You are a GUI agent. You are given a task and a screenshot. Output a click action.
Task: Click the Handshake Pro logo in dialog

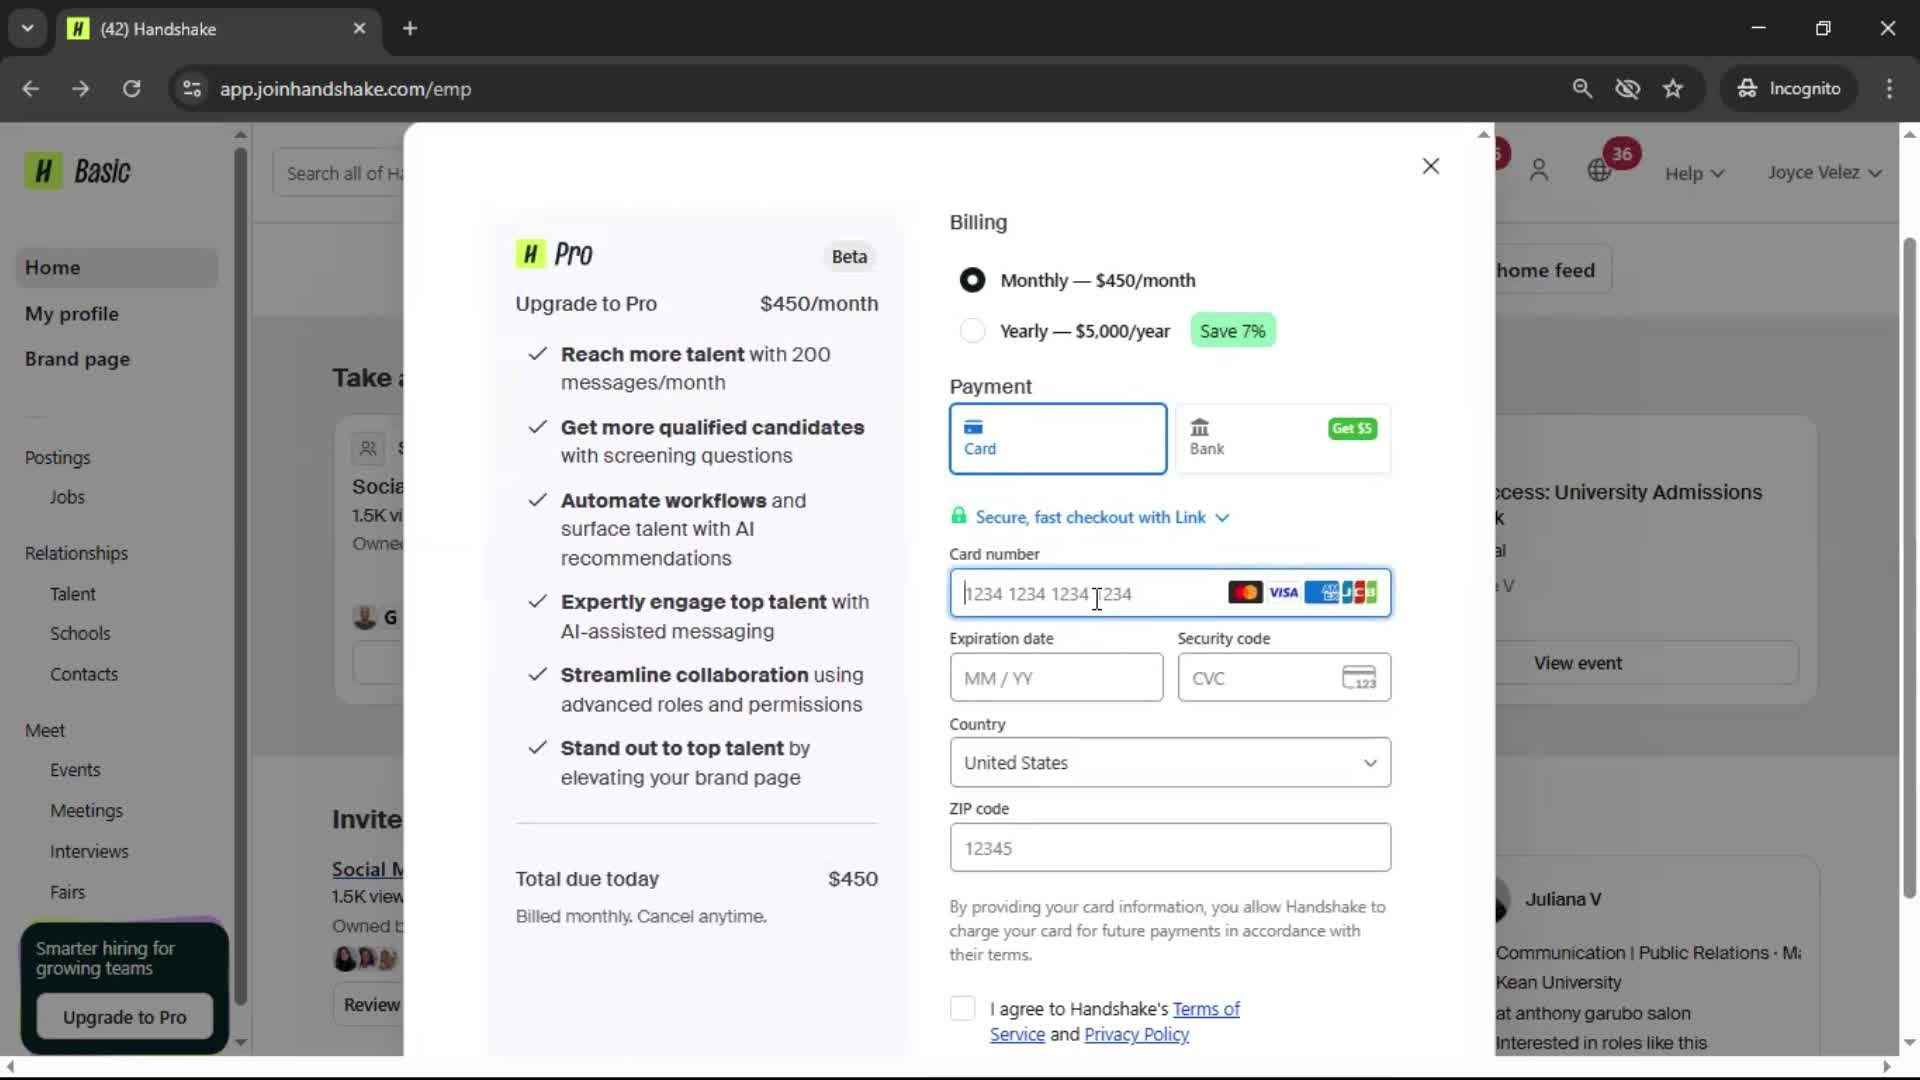click(554, 254)
